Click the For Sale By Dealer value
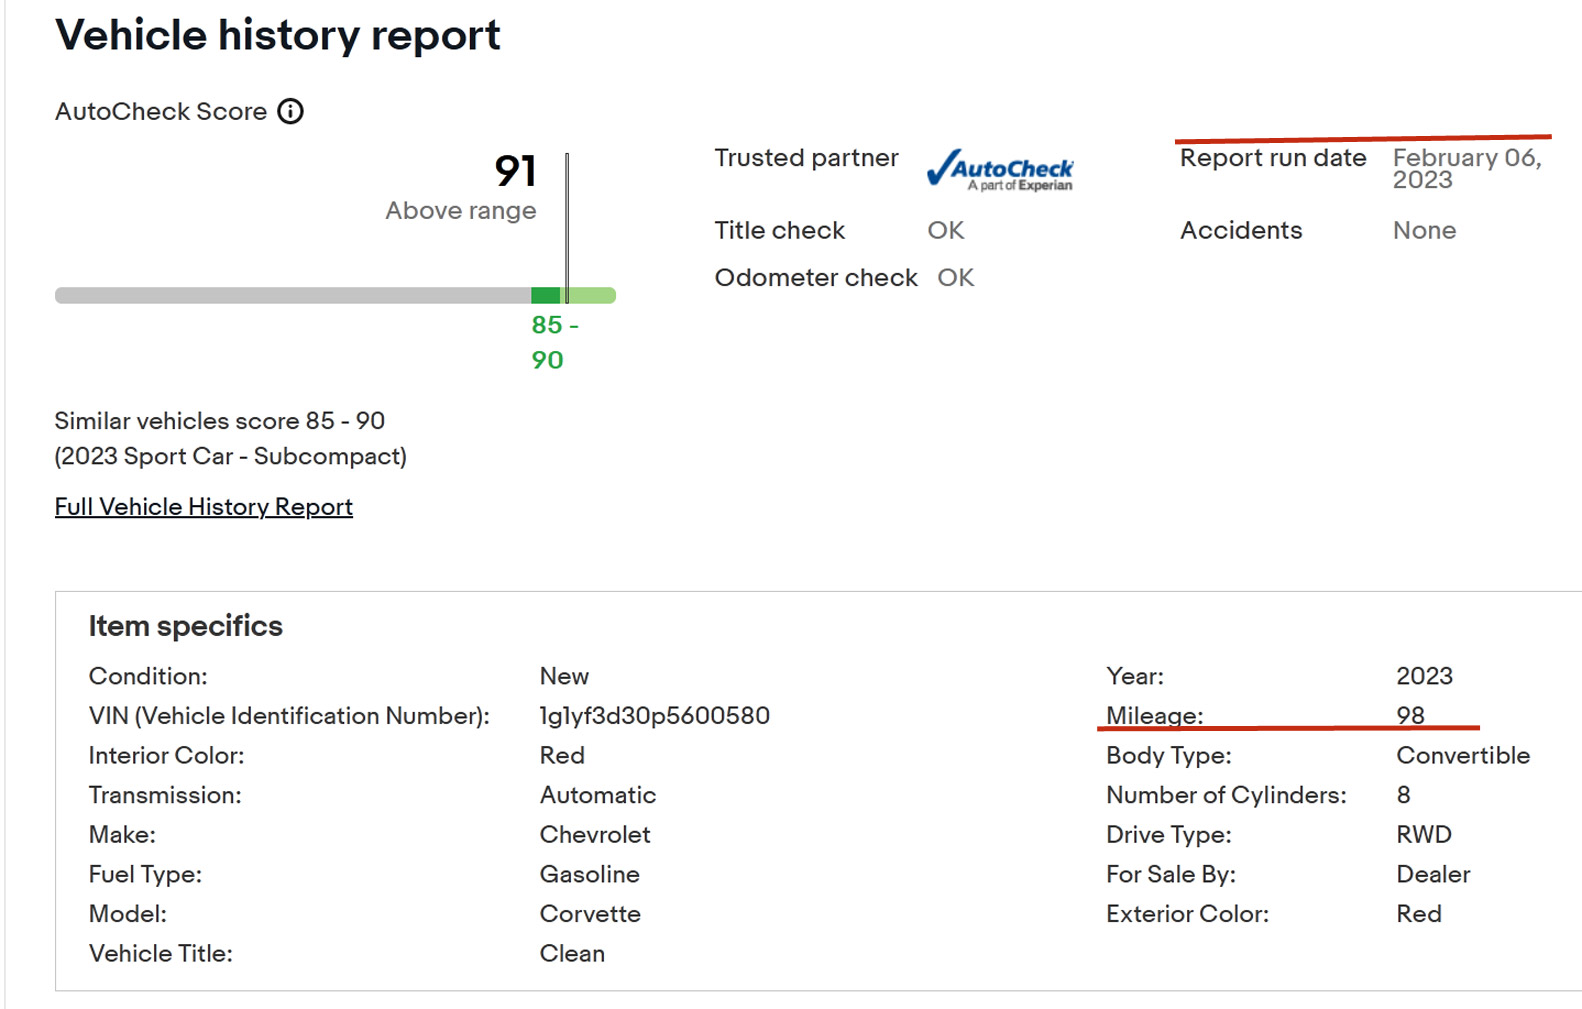1582x1009 pixels. coord(1432,875)
